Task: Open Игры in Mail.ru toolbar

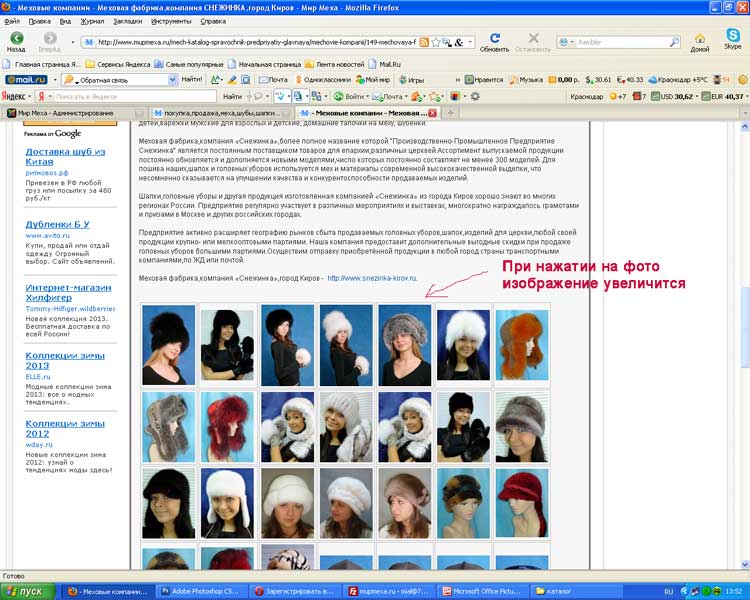Action: click(411, 80)
